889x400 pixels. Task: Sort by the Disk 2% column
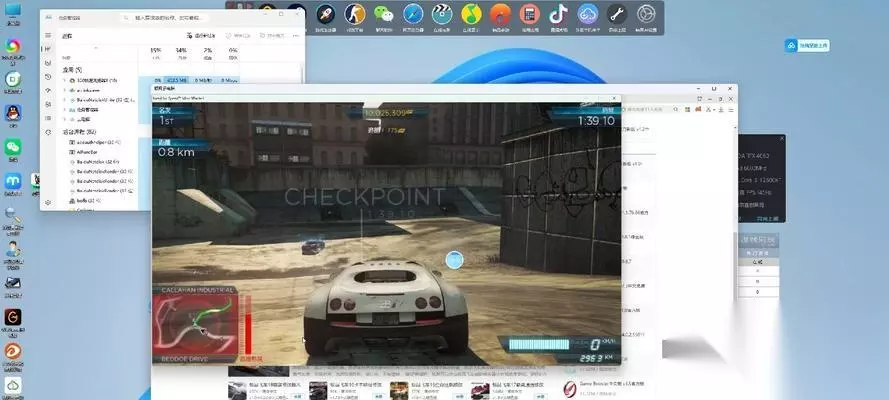click(x=208, y=53)
